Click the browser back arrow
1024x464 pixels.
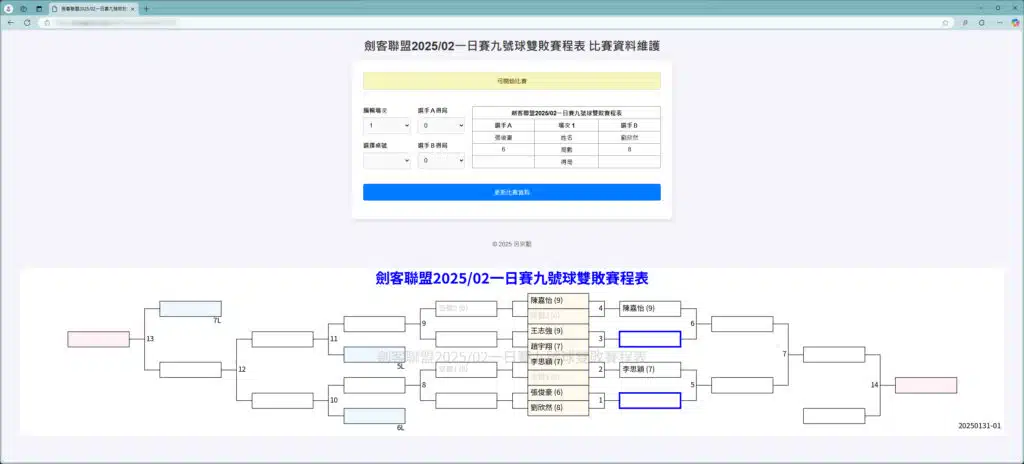coord(10,22)
